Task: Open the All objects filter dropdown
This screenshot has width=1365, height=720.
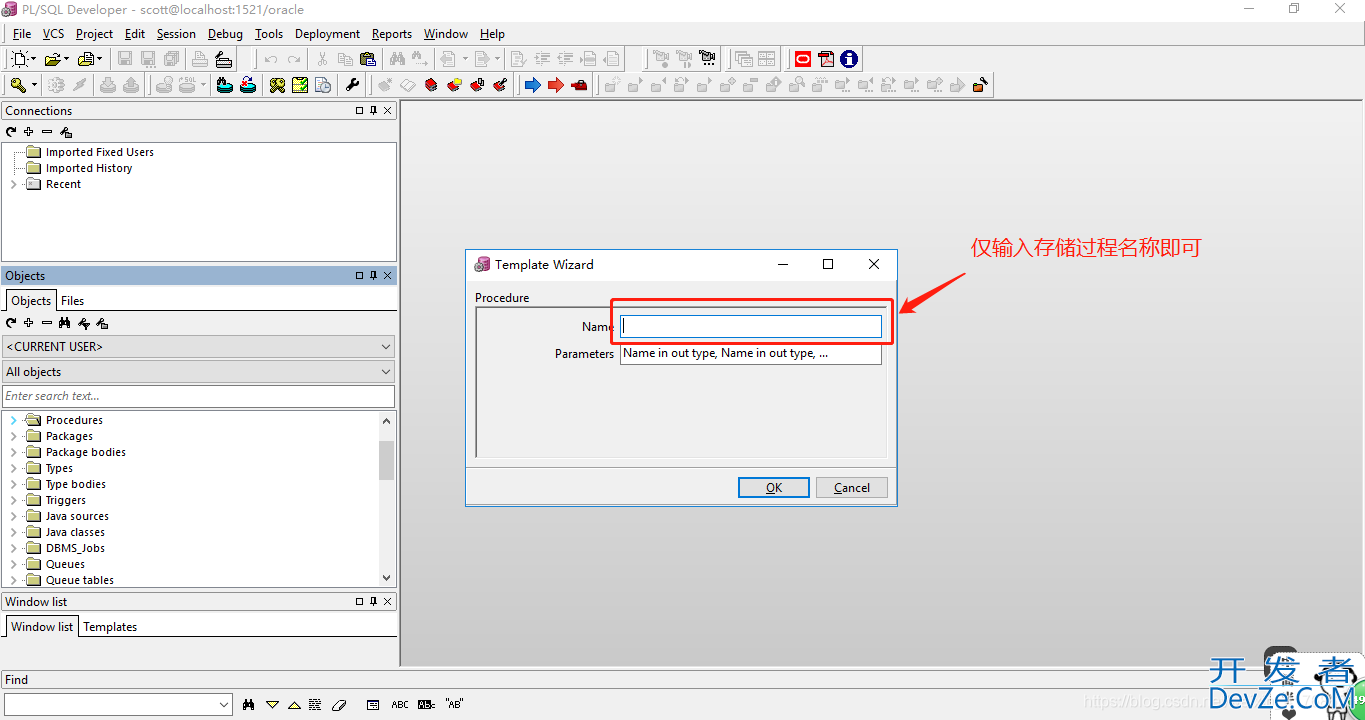Action: 386,371
